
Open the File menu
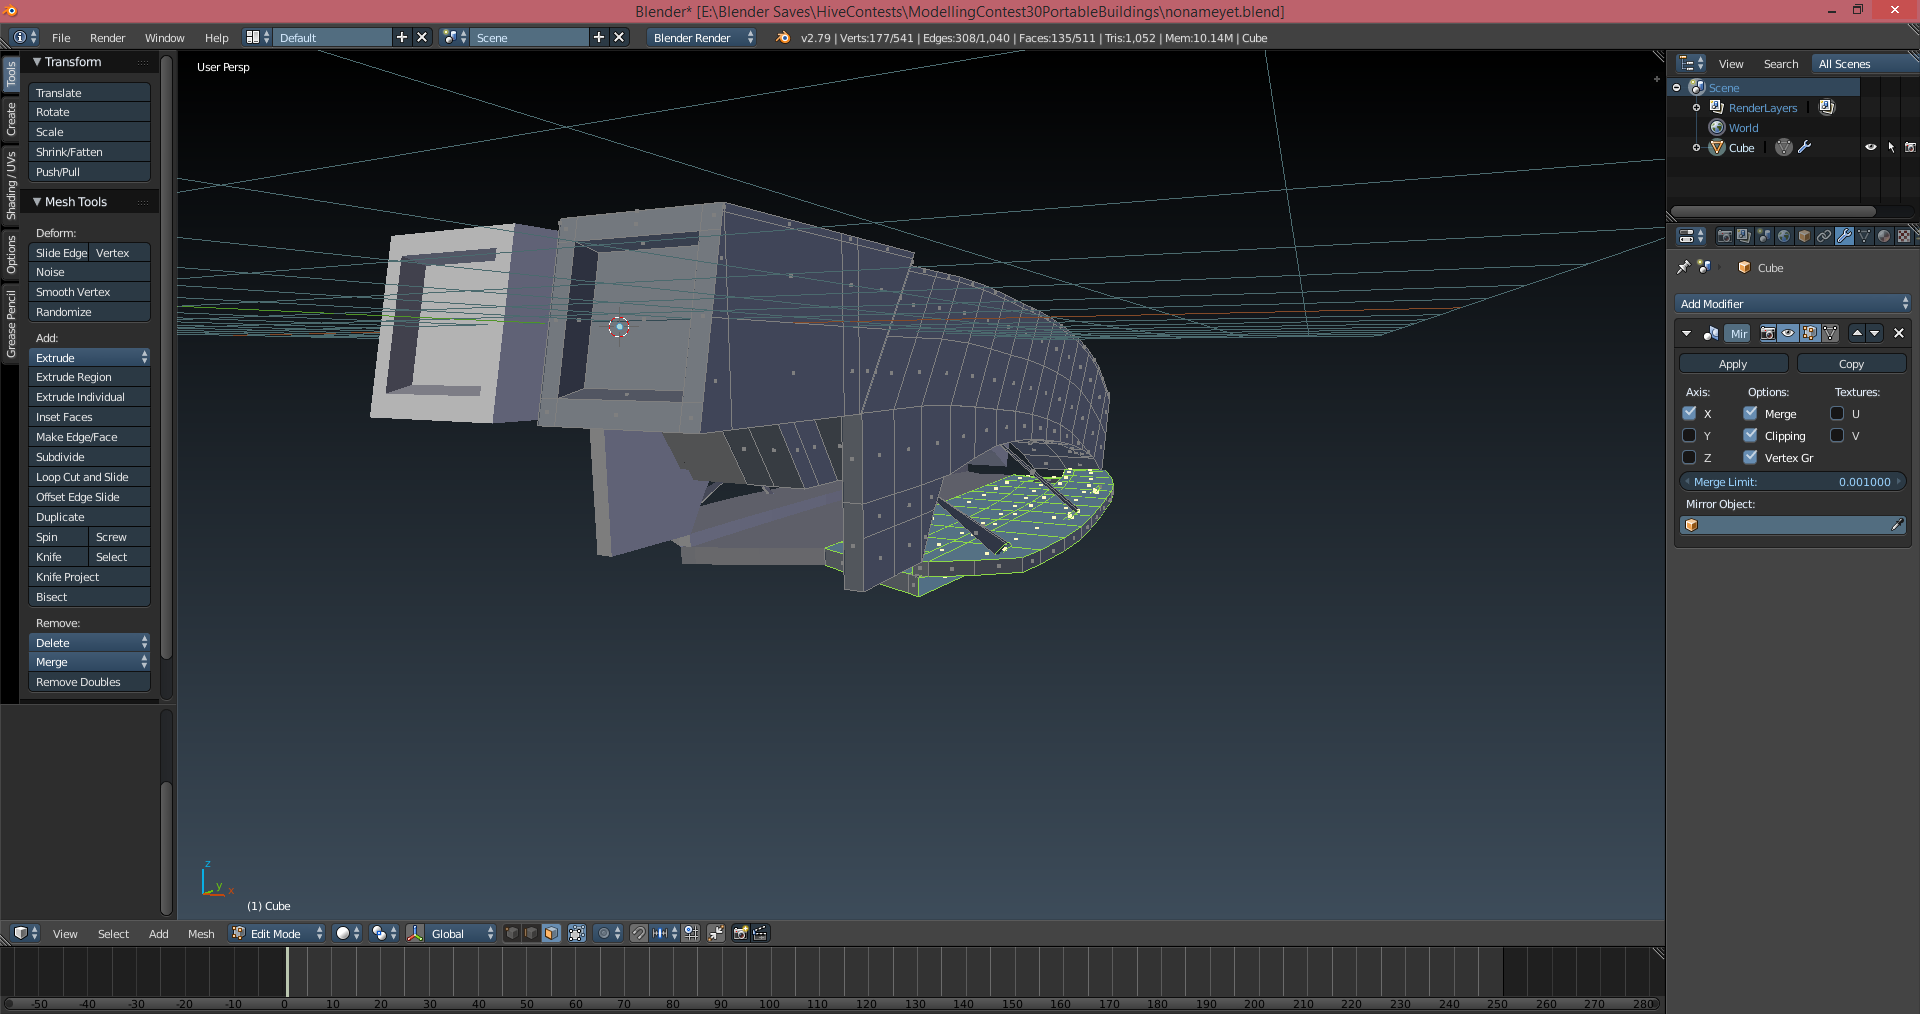pos(61,37)
